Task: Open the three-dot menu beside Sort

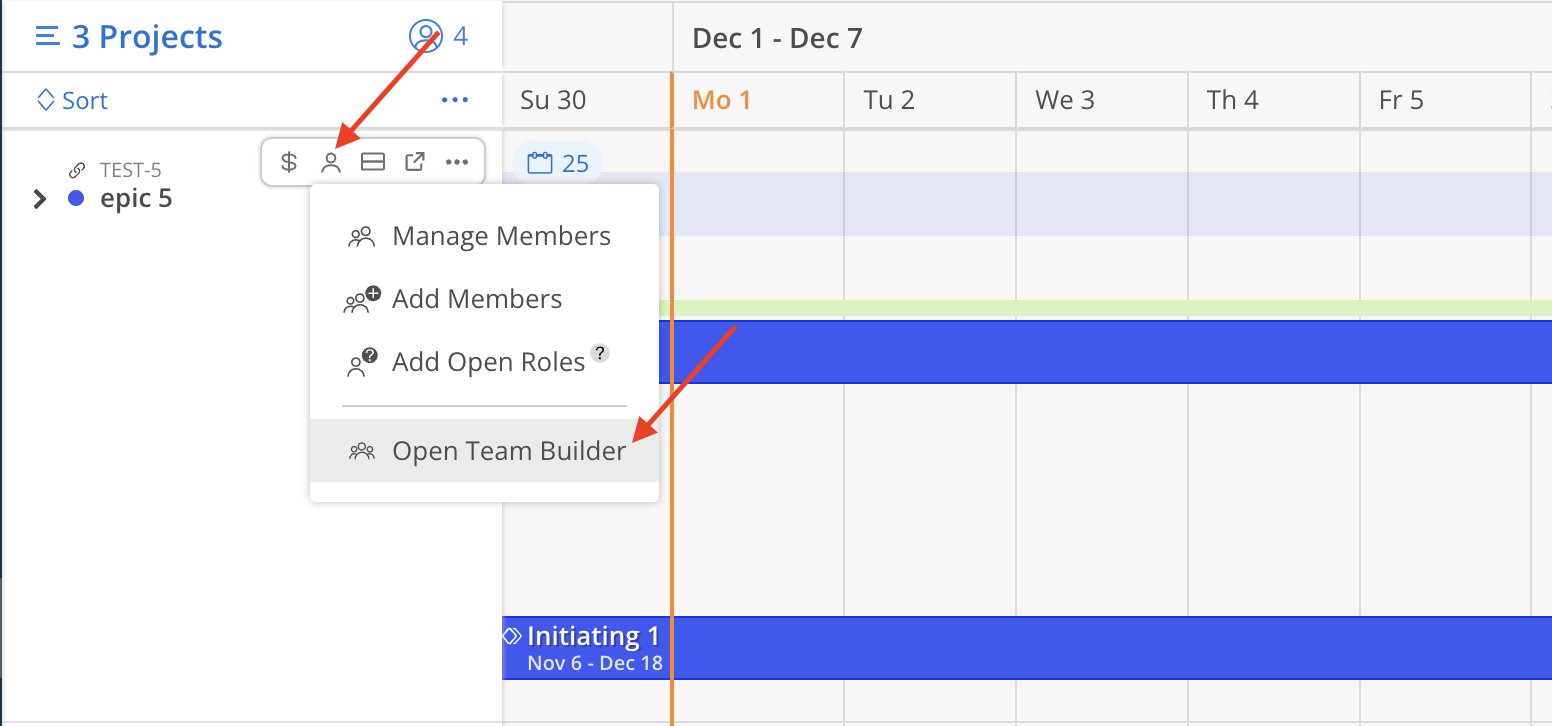Action: [455, 101]
